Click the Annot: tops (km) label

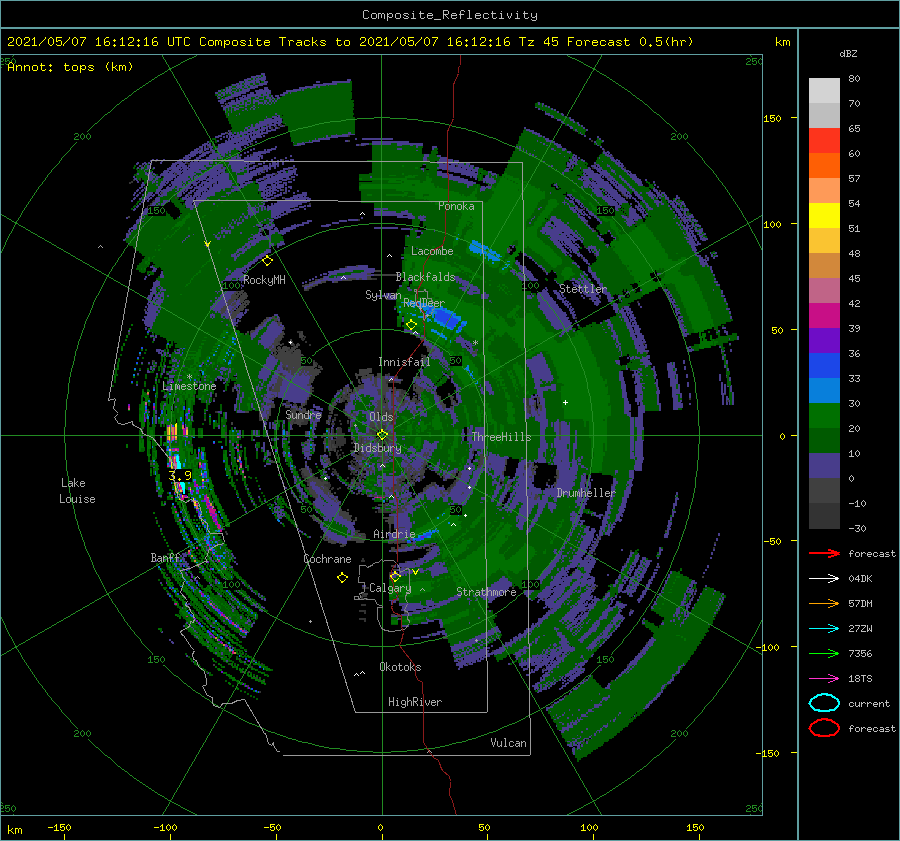pyautogui.click(x=70, y=67)
